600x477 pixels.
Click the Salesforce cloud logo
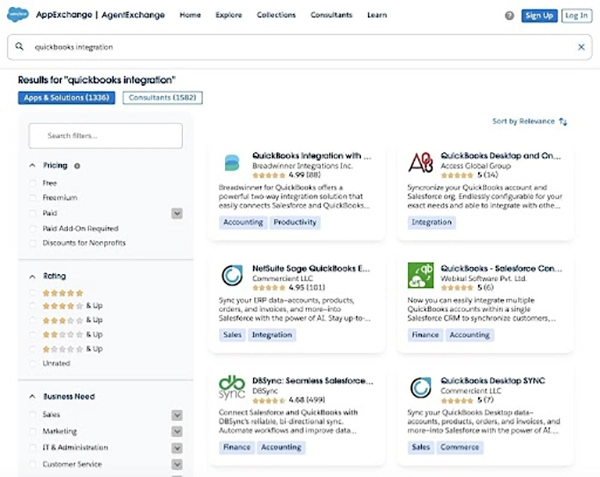click(x=18, y=15)
